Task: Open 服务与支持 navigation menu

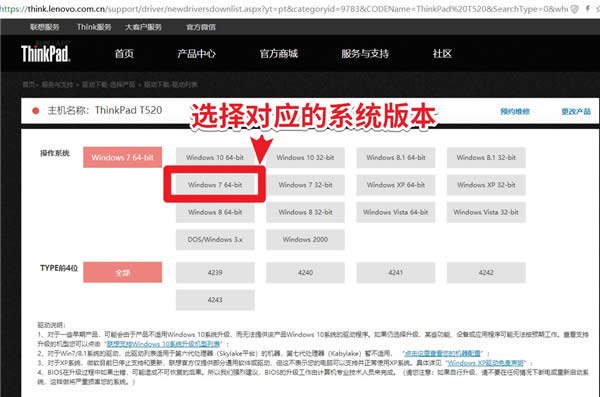Action: (x=365, y=54)
